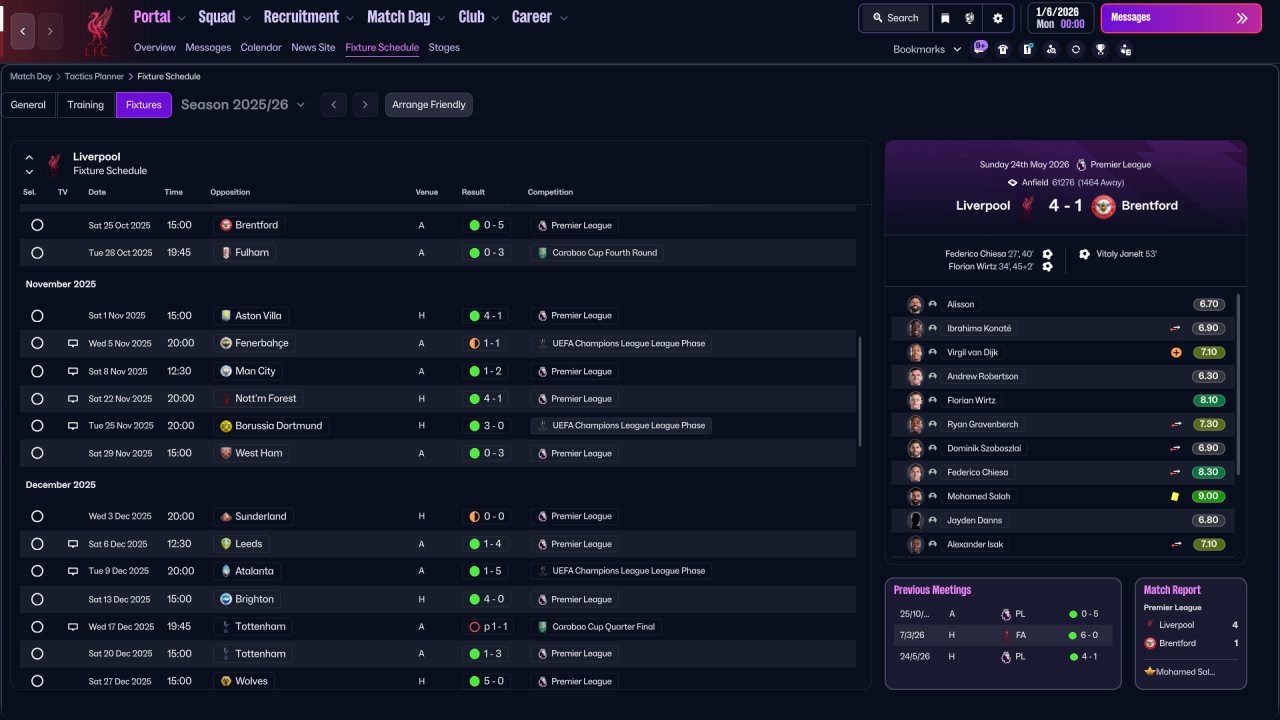Go to next season with right arrow

(365, 105)
